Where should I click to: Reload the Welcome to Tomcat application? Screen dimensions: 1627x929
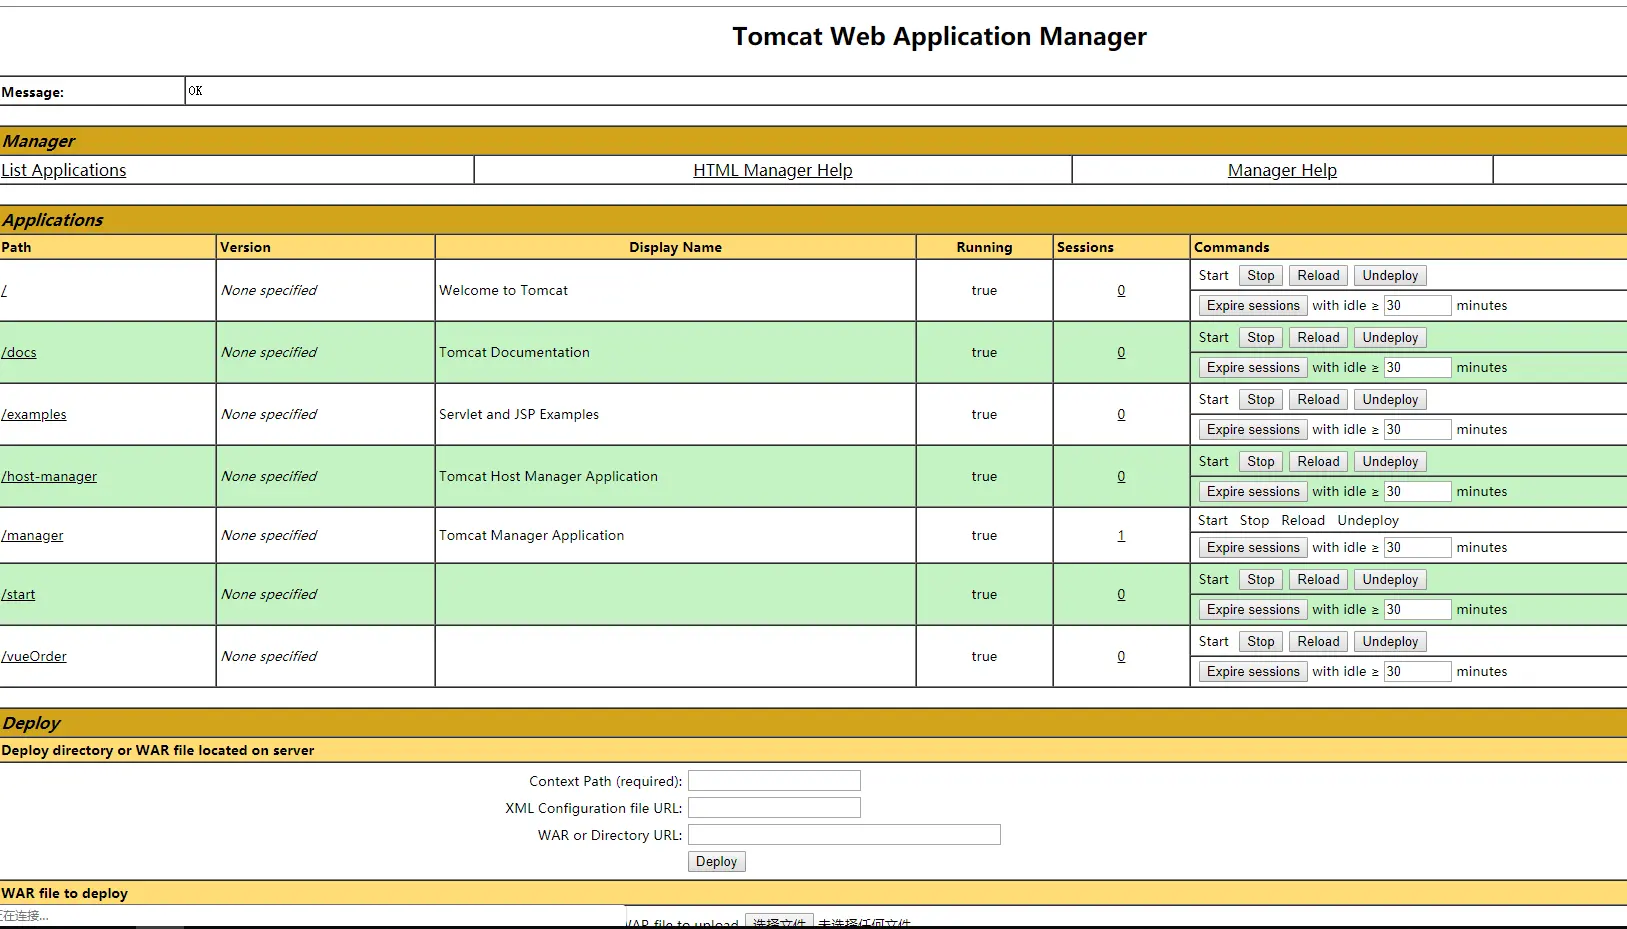pyautogui.click(x=1318, y=276)
